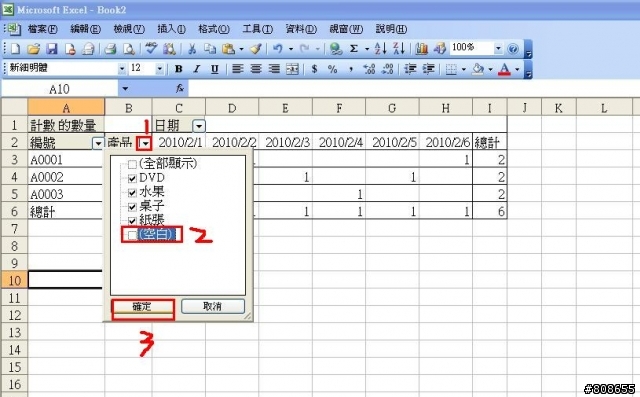Toggle Italic formatting
The width and height of the screenshot is (640, 397).
pos(197,69)
